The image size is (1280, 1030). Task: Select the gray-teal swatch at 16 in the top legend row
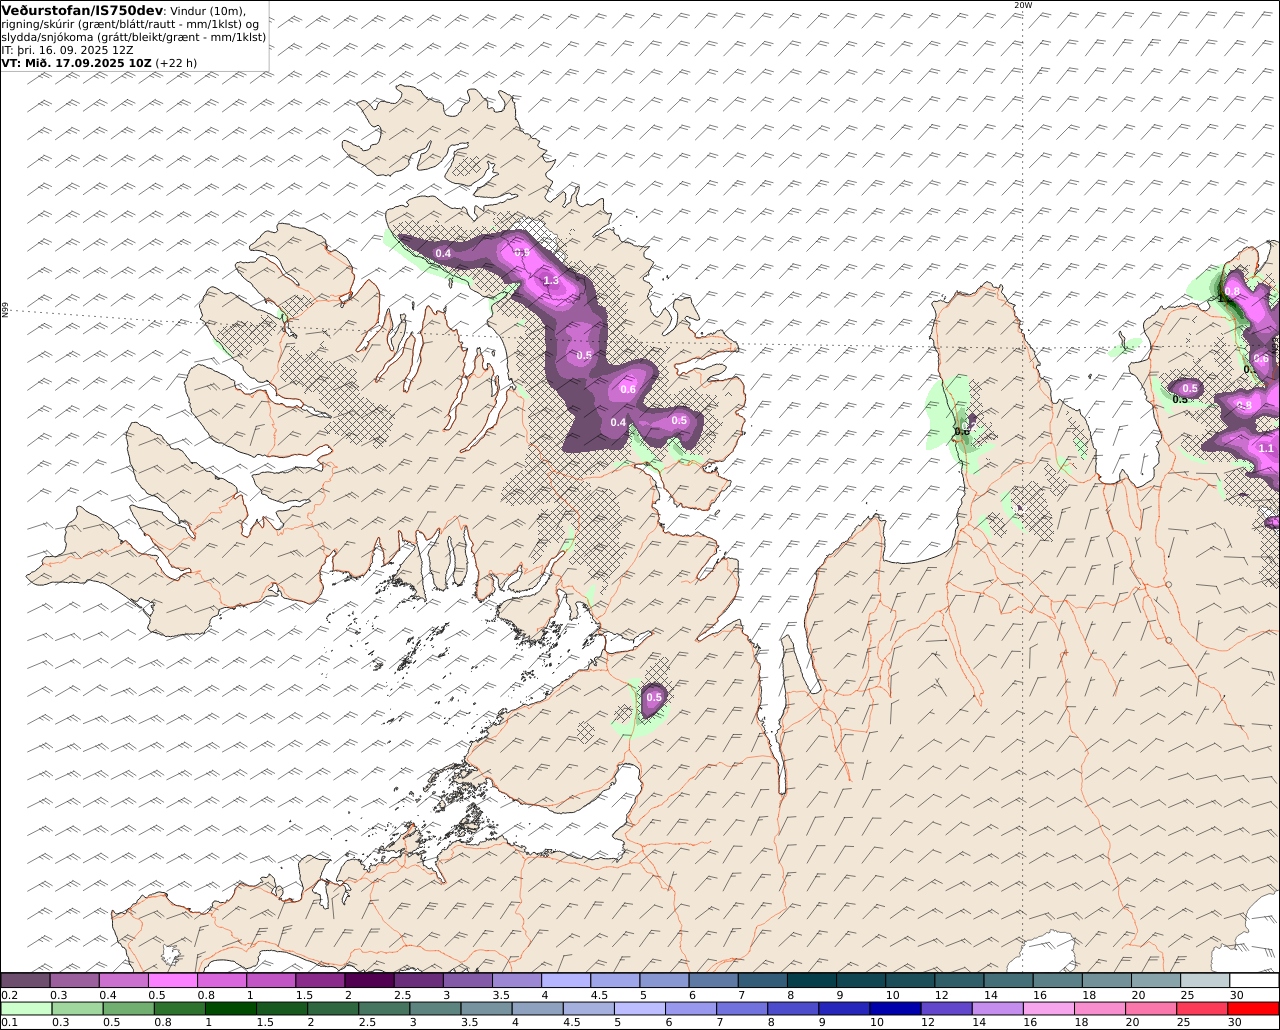tap(1058, 981)
